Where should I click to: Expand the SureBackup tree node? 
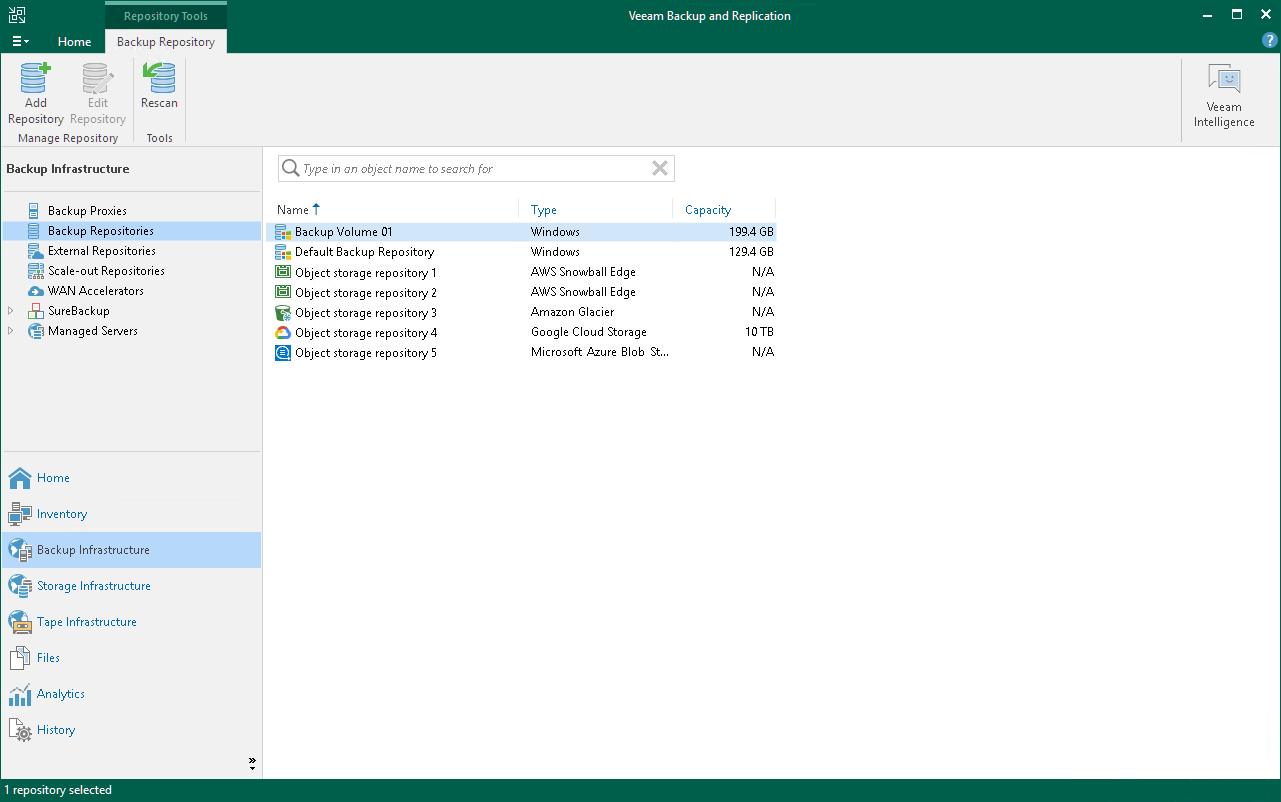pos(11,311)
